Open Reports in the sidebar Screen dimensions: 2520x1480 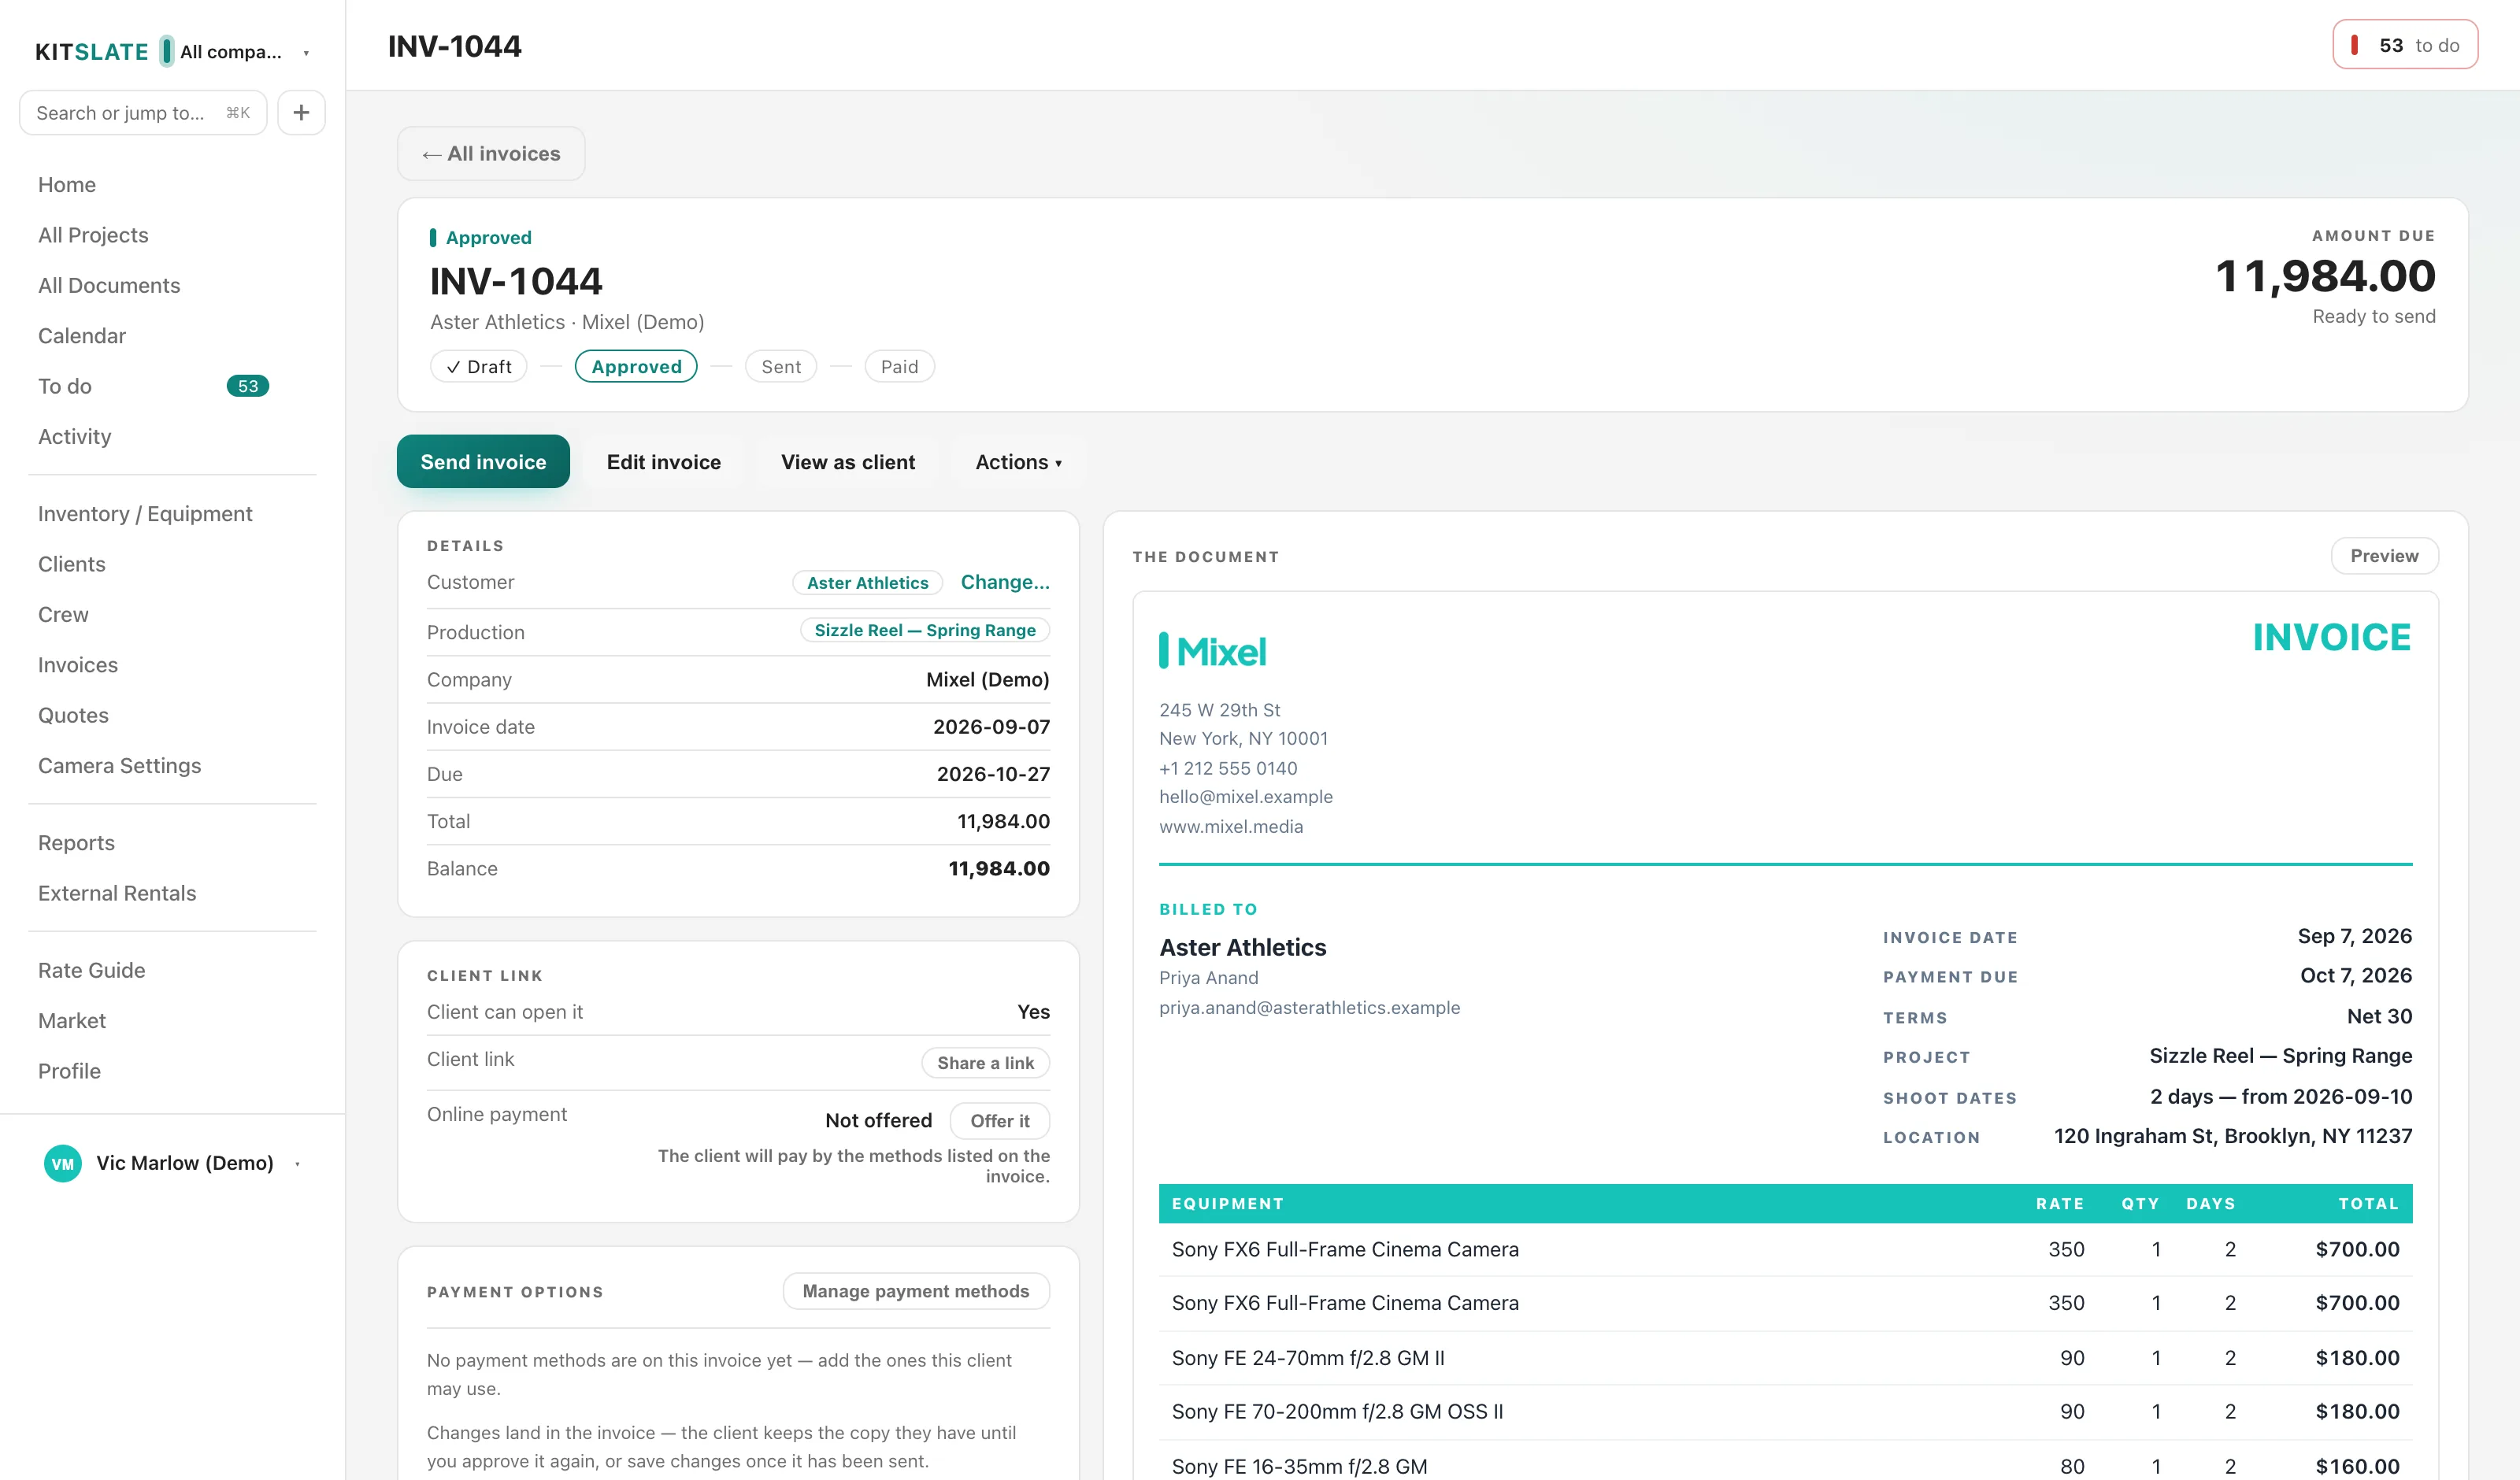(x=76, y=842)
